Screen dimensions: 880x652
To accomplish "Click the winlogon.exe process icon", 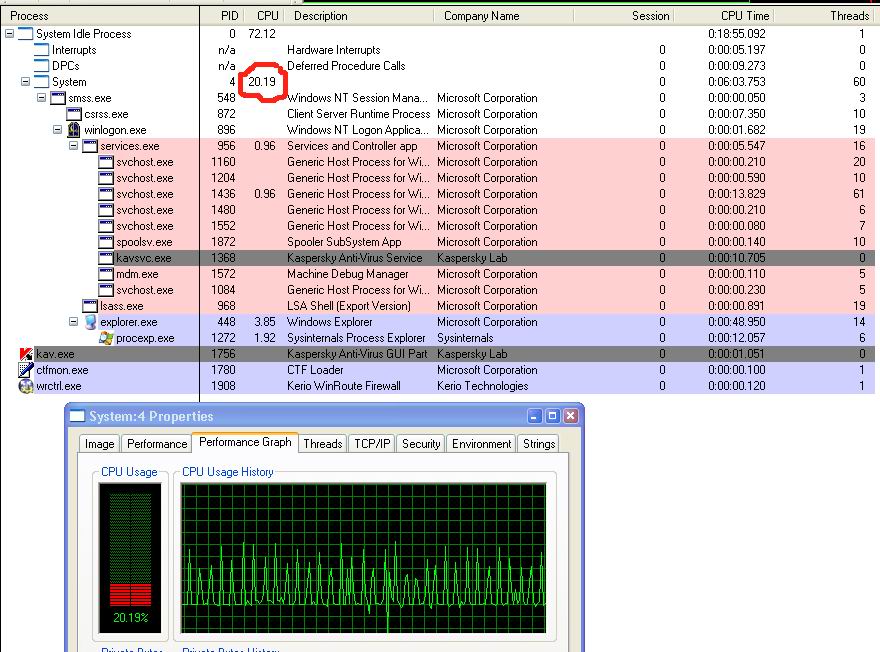I will [74, 130].
